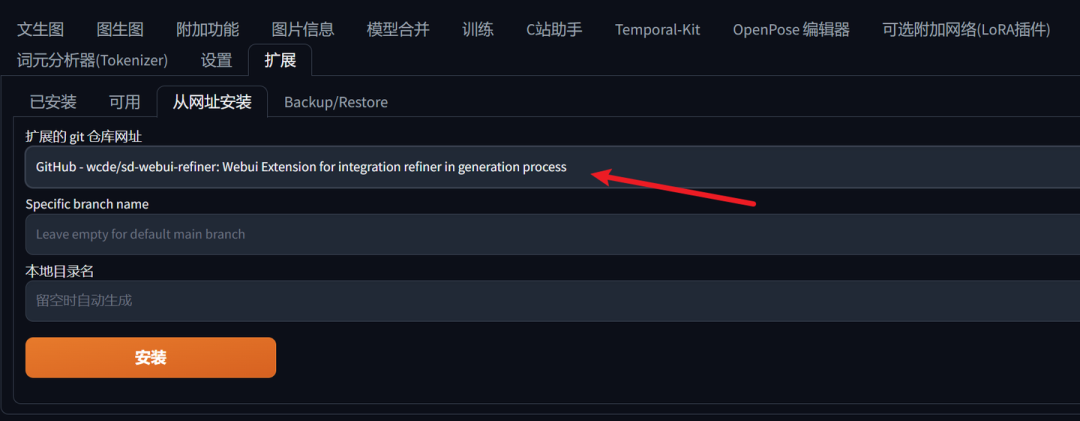This screenshot has width=1080, height=421.
Task: Open the 设置 tab
Action: [216, 60]
